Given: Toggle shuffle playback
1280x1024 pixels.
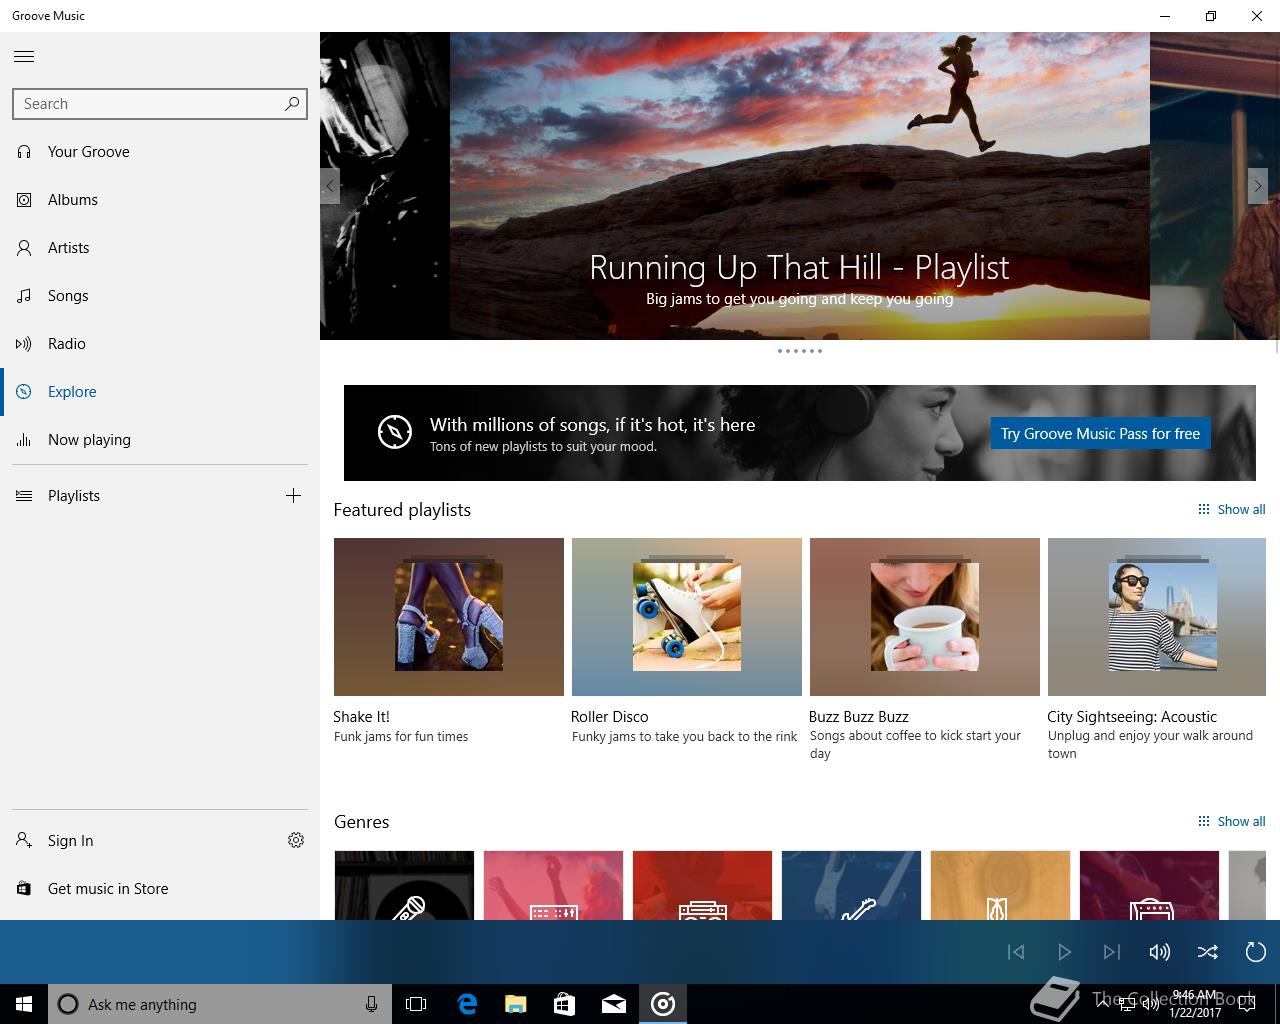Looking at the screenshot, I should pyautogui.click(x=1208, y=952).
